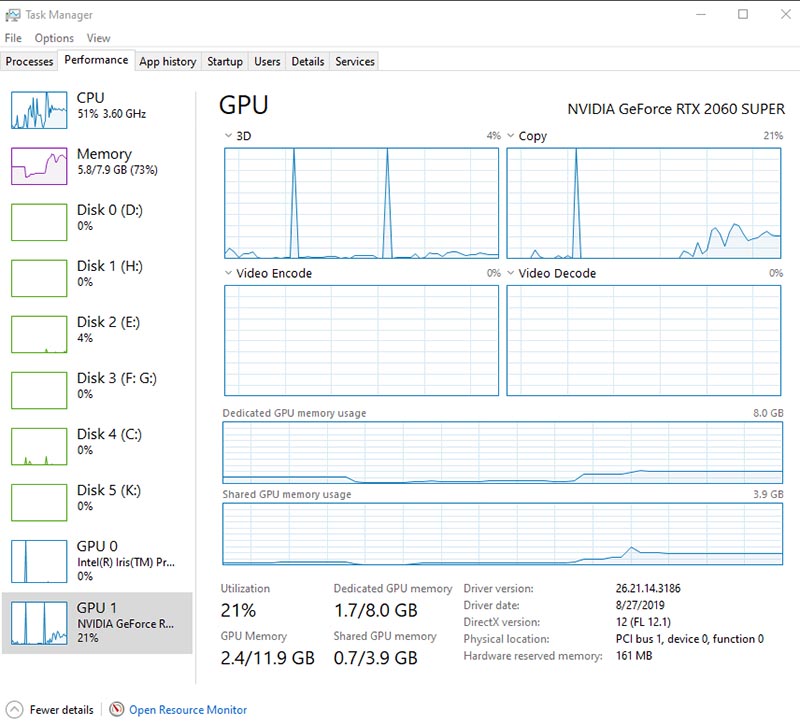
Task: Select the Disk 5 (K:) mini graph
Action: [39, 503]
